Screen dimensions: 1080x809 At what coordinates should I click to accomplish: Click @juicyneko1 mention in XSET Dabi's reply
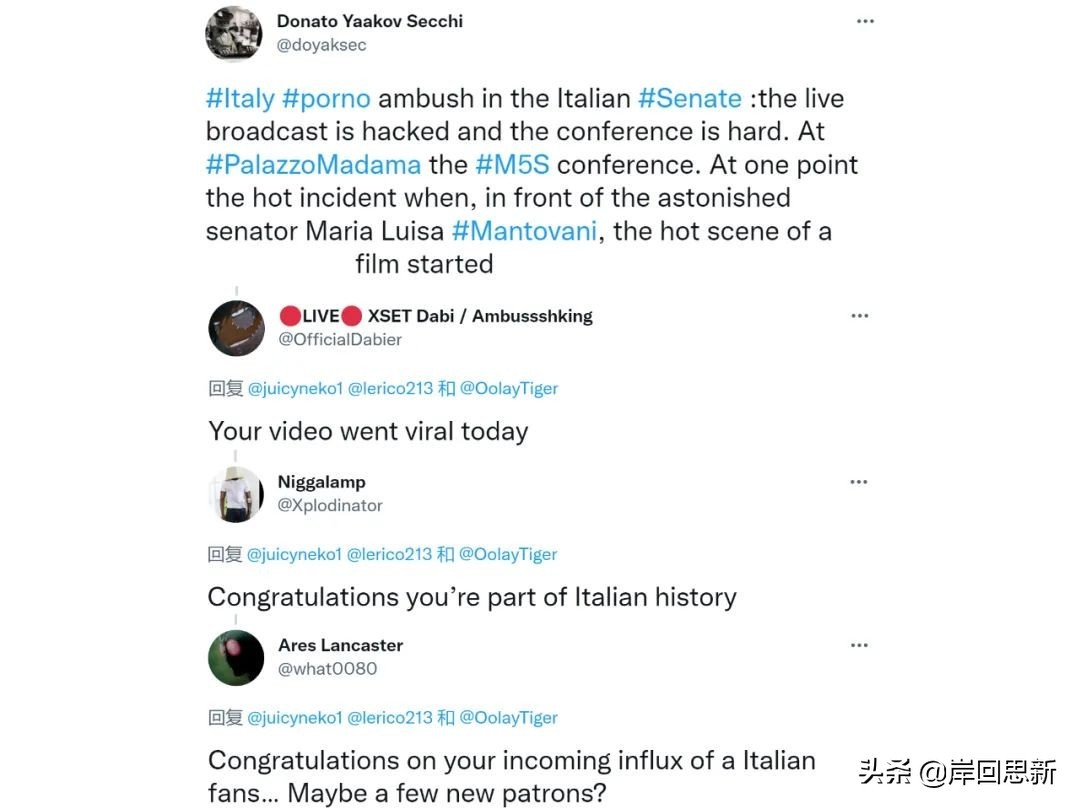(294, 389)
